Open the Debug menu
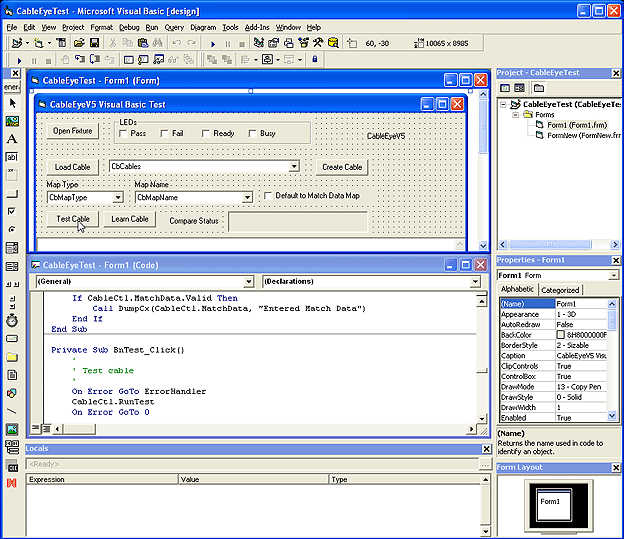Screen dimensions: 624x539 click(x=129, y=27)
